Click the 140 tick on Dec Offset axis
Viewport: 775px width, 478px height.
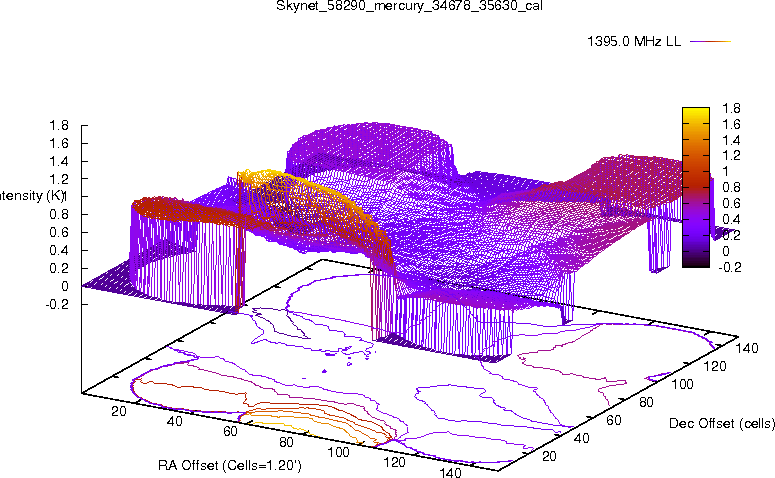coord(747,348)
